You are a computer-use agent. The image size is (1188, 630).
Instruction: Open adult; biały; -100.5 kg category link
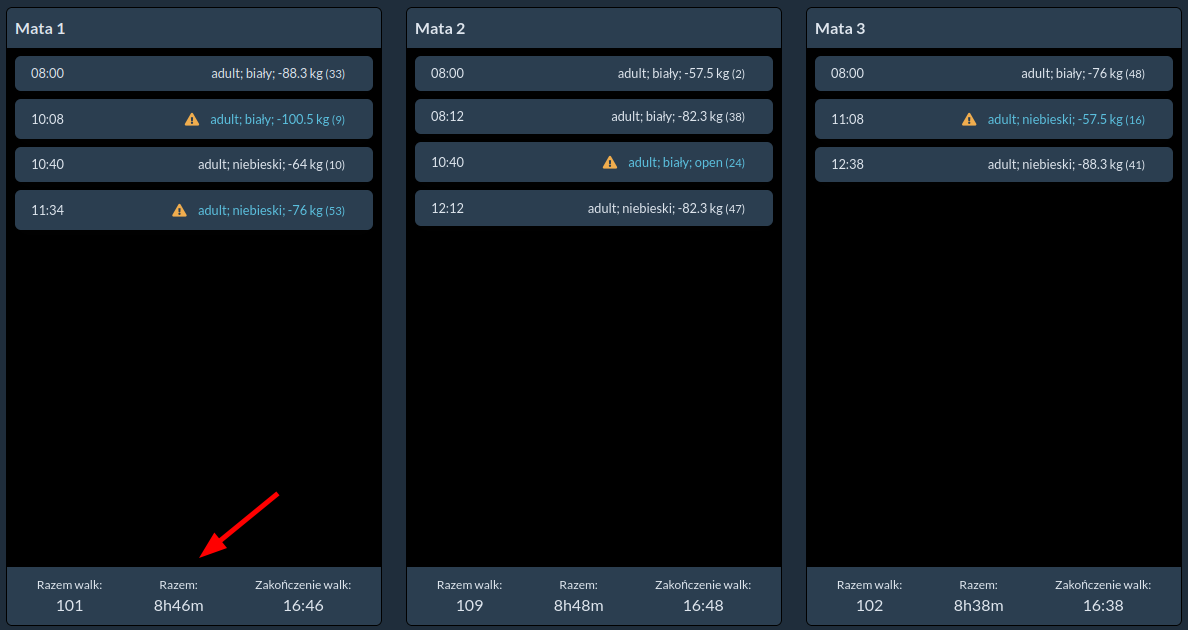[277, 119]
